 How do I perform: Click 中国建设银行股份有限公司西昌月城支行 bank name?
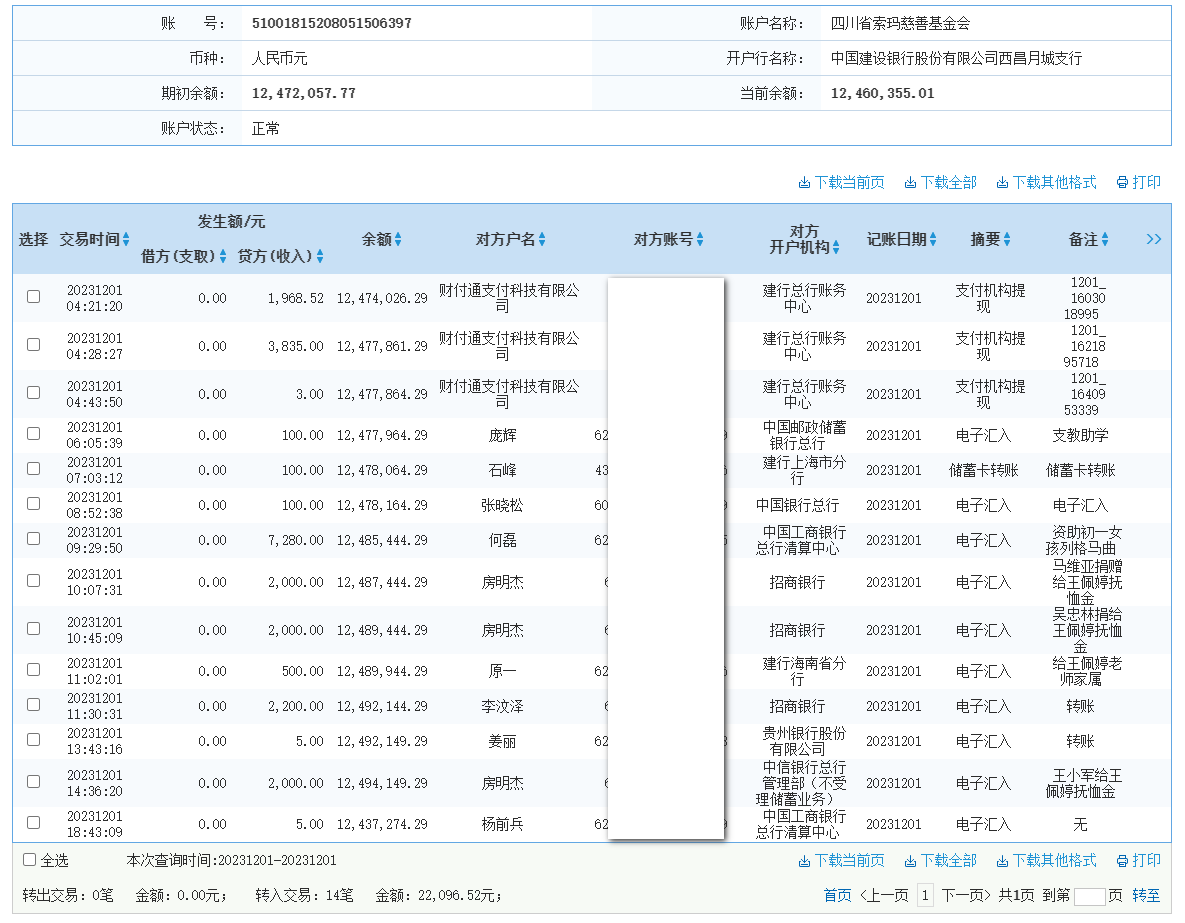[957, 58]
